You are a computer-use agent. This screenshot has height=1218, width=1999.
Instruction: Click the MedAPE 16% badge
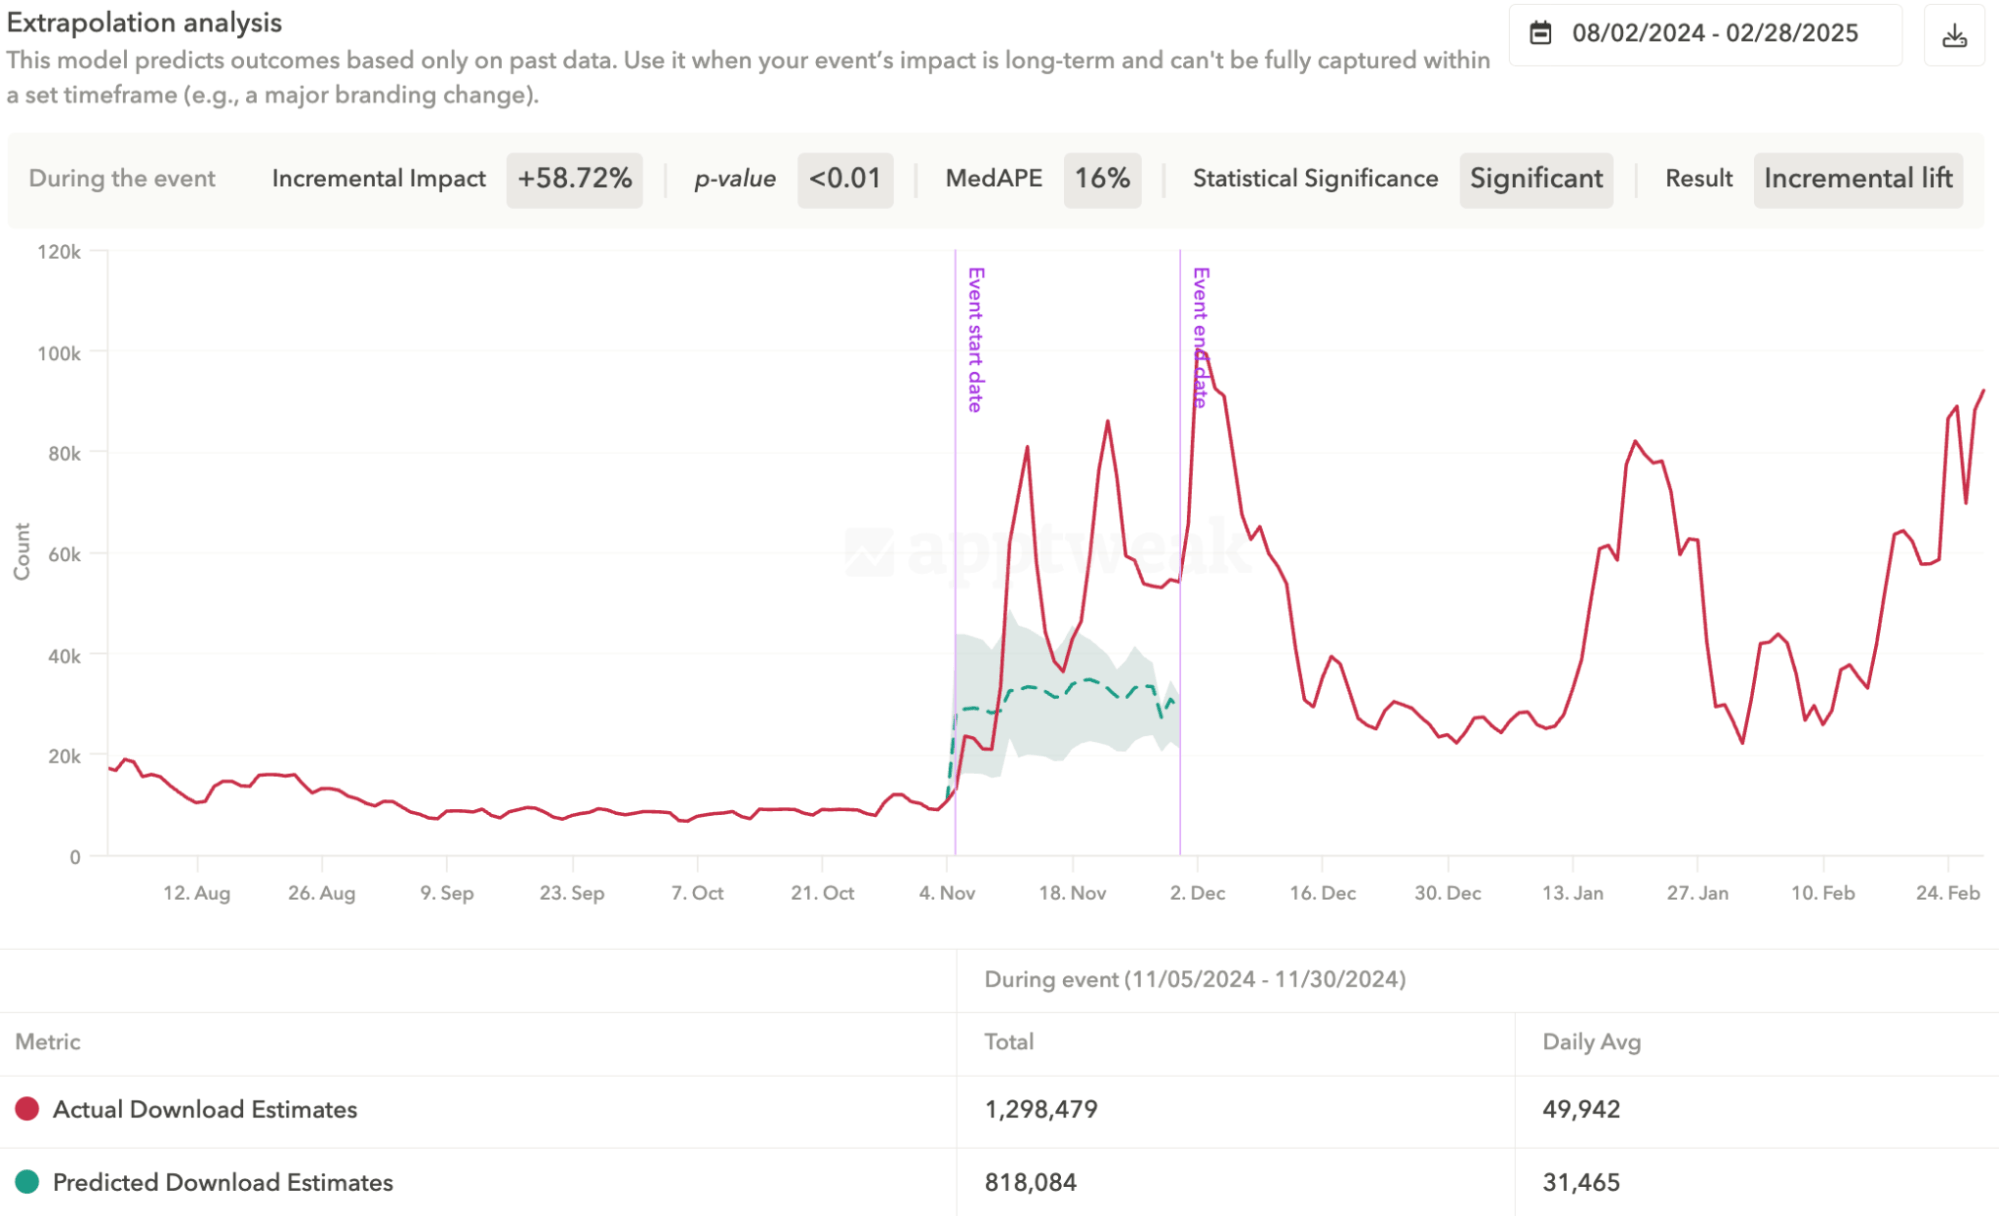(1102, 179)
